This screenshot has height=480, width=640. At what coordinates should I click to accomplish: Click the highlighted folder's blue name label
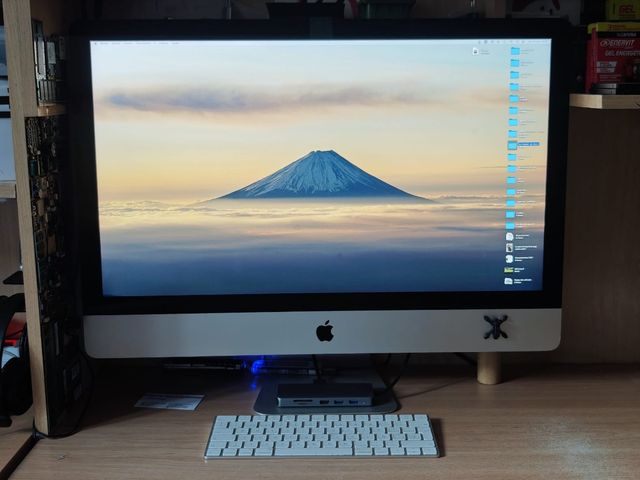527,145
